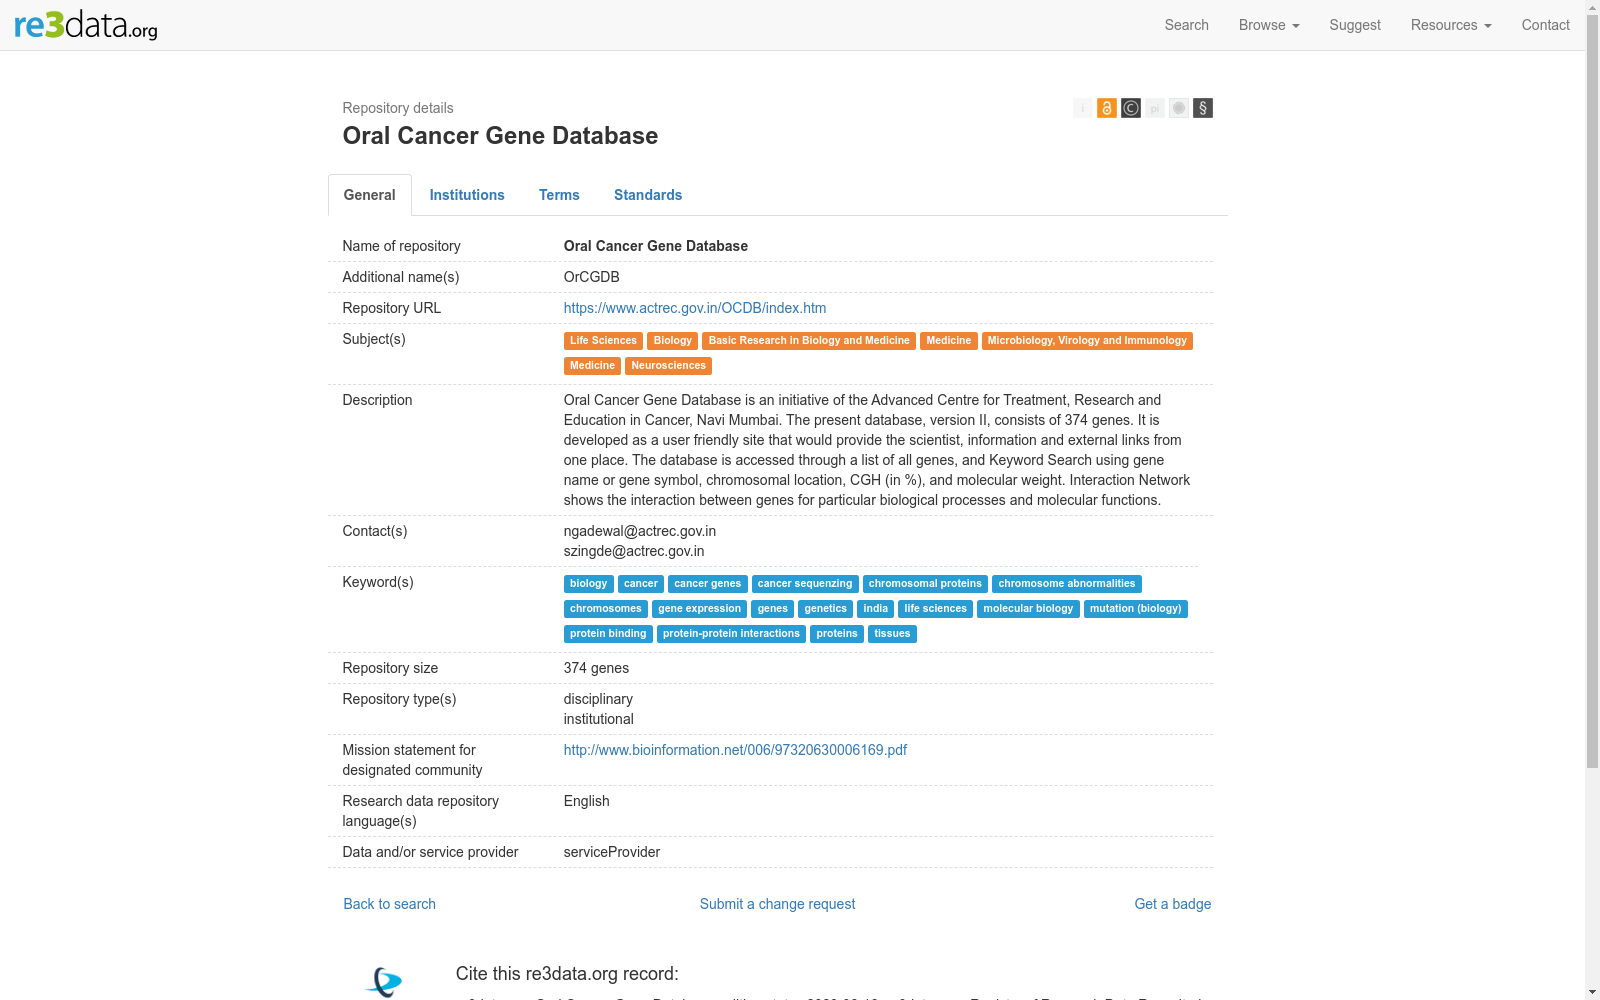Click the vertical page scrollbar thumb

pos(1592,390)
